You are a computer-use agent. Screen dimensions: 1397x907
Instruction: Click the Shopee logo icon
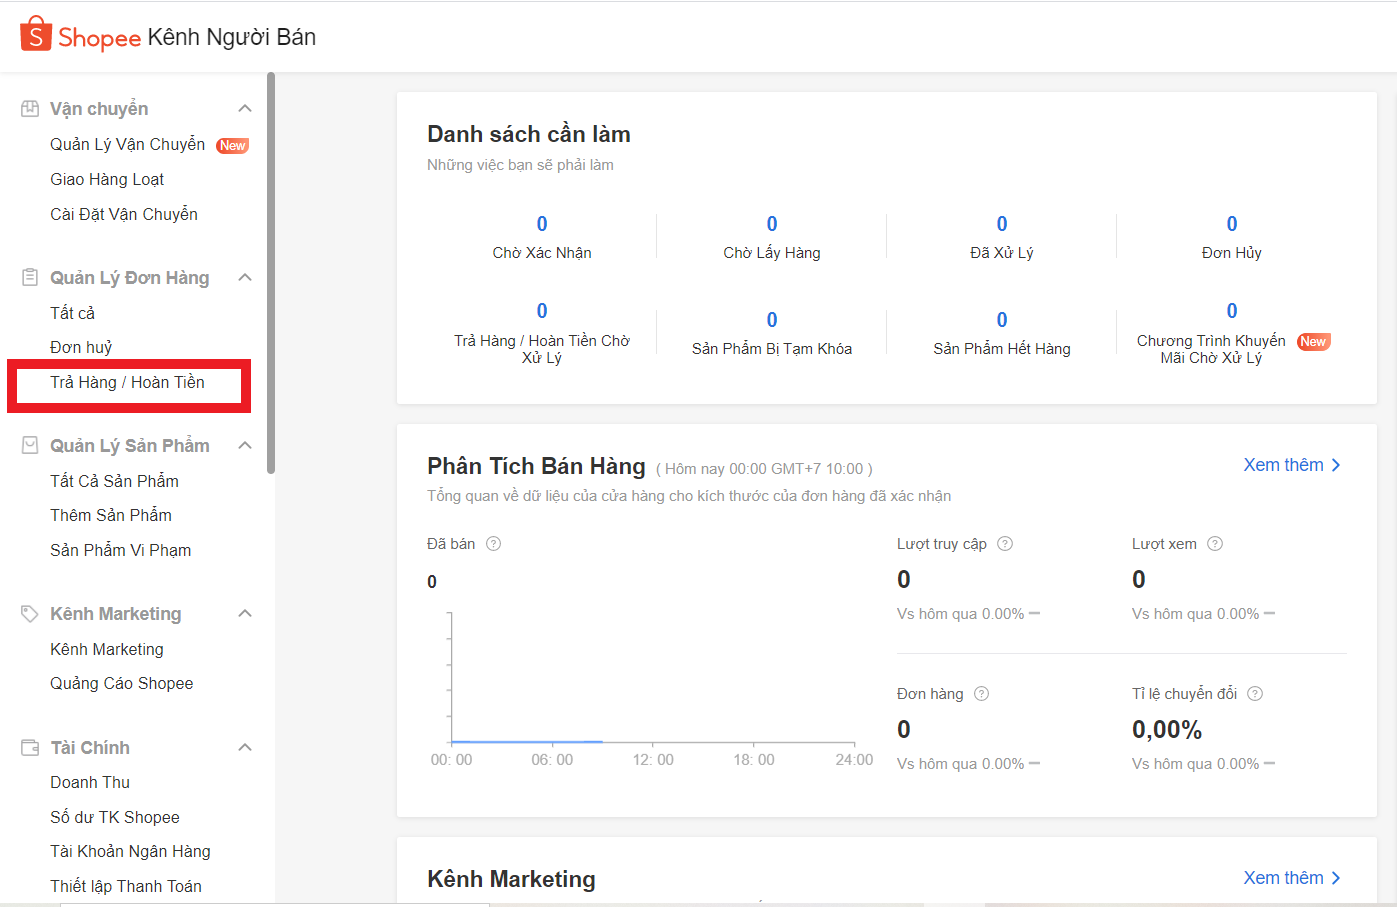pos(35,34)
